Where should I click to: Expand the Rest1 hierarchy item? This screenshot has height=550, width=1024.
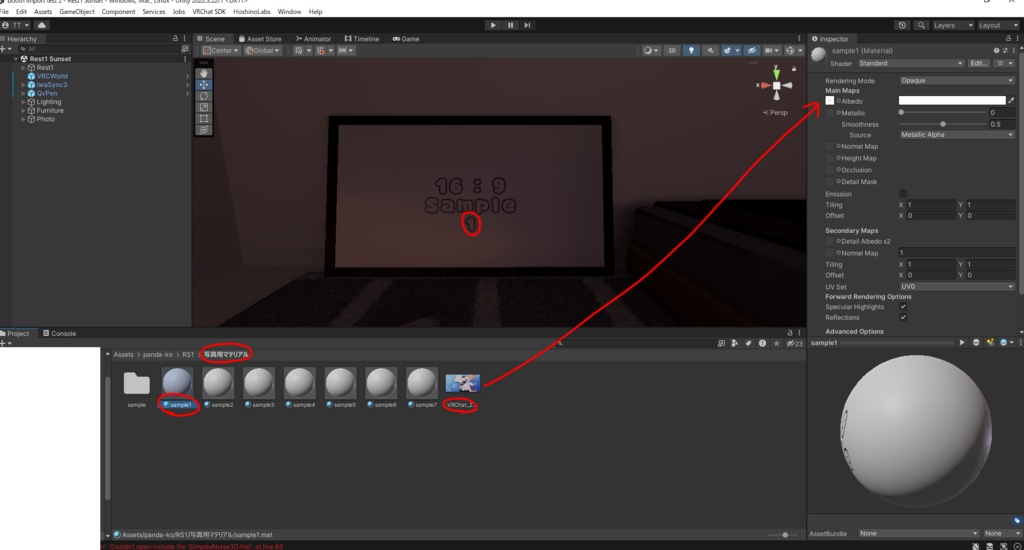tap(24, 67)
